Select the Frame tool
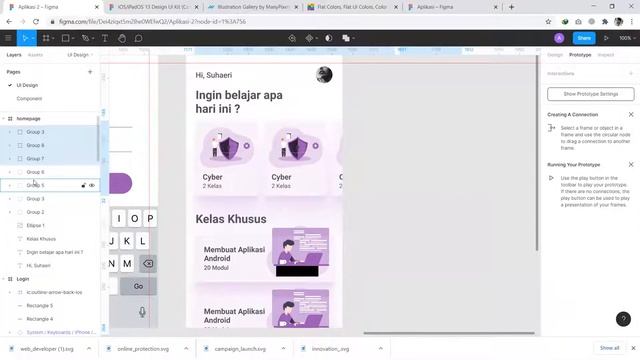The width and height of the screenshot is (640, 360). (46, 38)
